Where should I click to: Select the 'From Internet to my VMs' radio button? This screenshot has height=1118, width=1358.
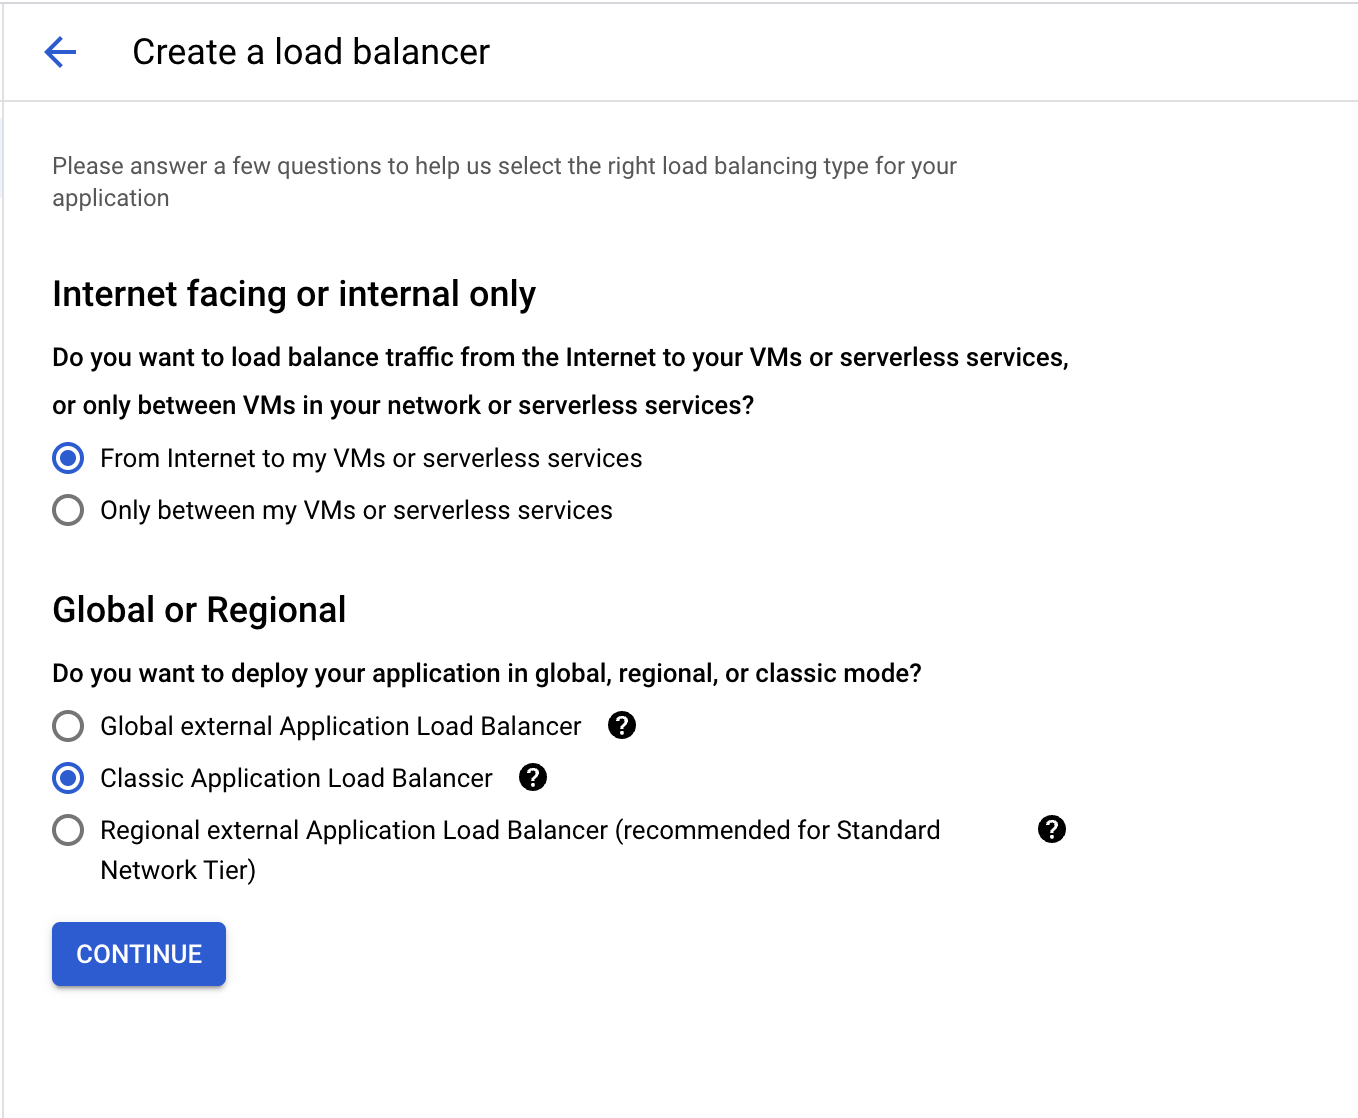click(68, 458)
